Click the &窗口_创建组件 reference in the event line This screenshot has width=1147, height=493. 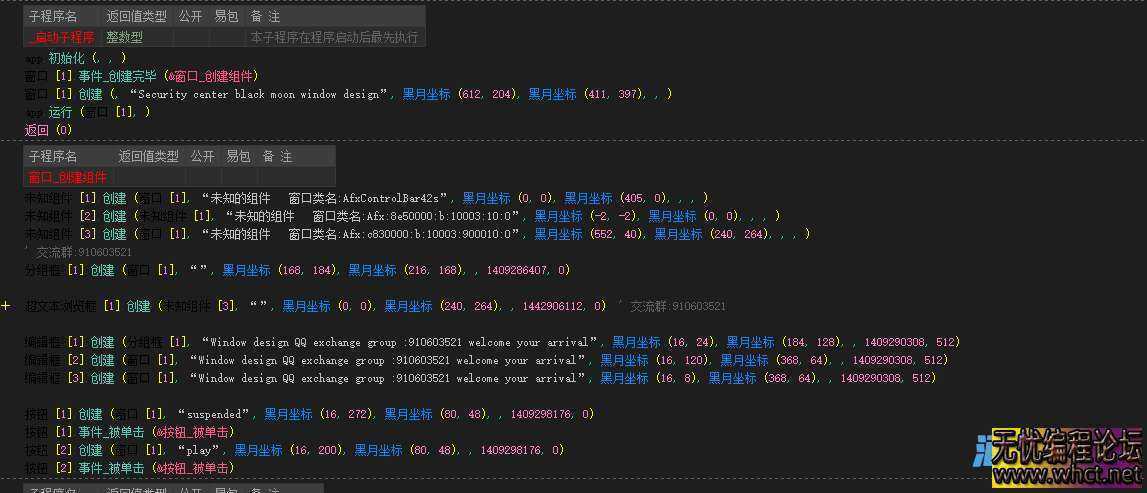(211, 76)
